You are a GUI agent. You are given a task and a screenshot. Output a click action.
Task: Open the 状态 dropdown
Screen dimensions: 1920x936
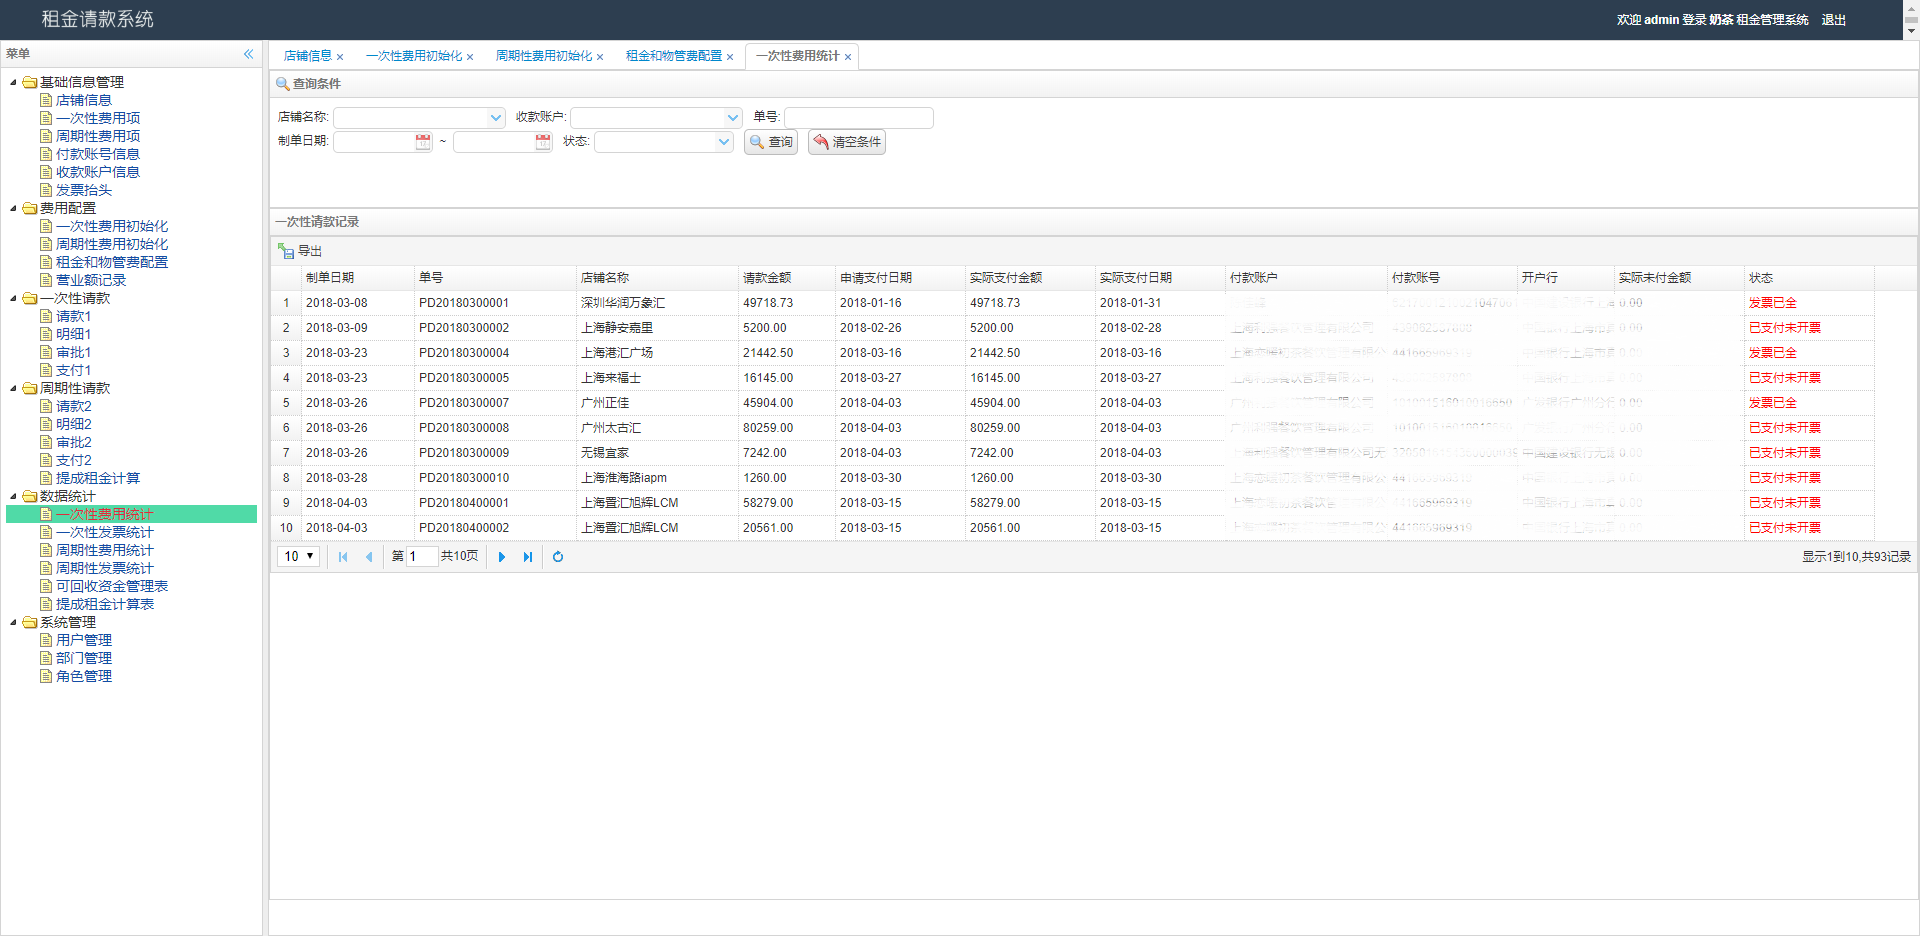[x=725, y=142]
